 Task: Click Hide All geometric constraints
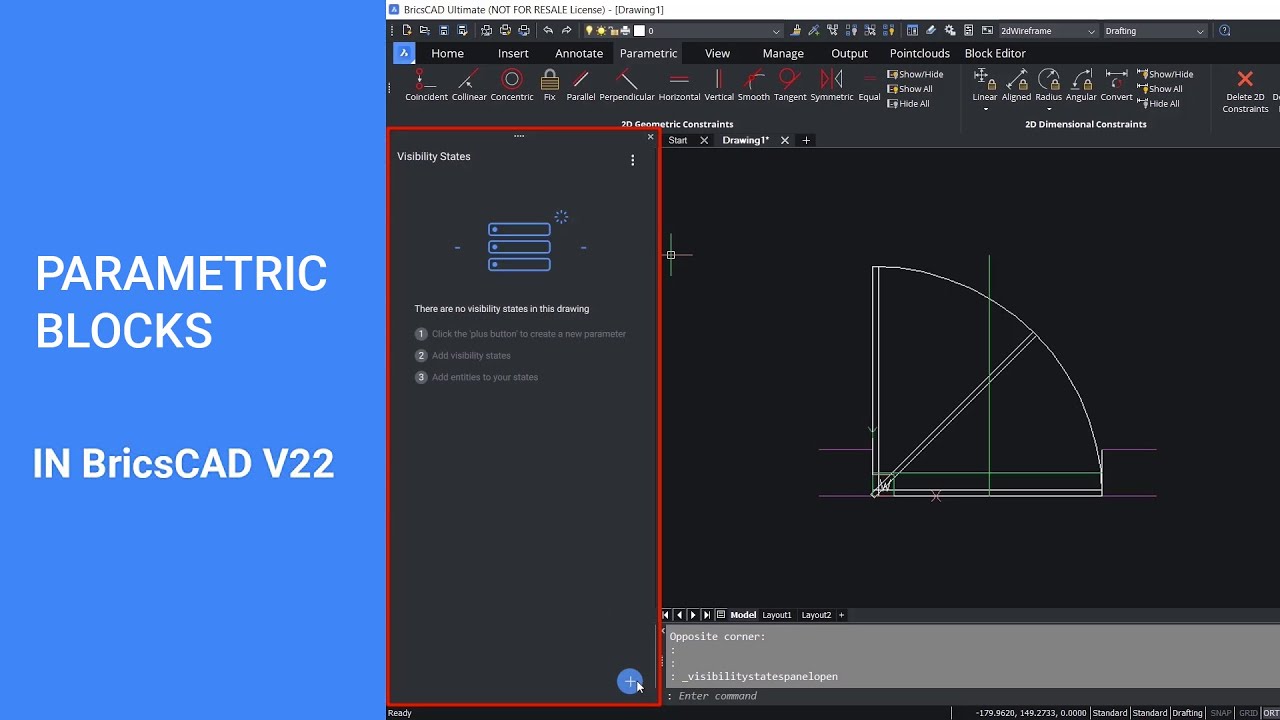coord(909,104)
